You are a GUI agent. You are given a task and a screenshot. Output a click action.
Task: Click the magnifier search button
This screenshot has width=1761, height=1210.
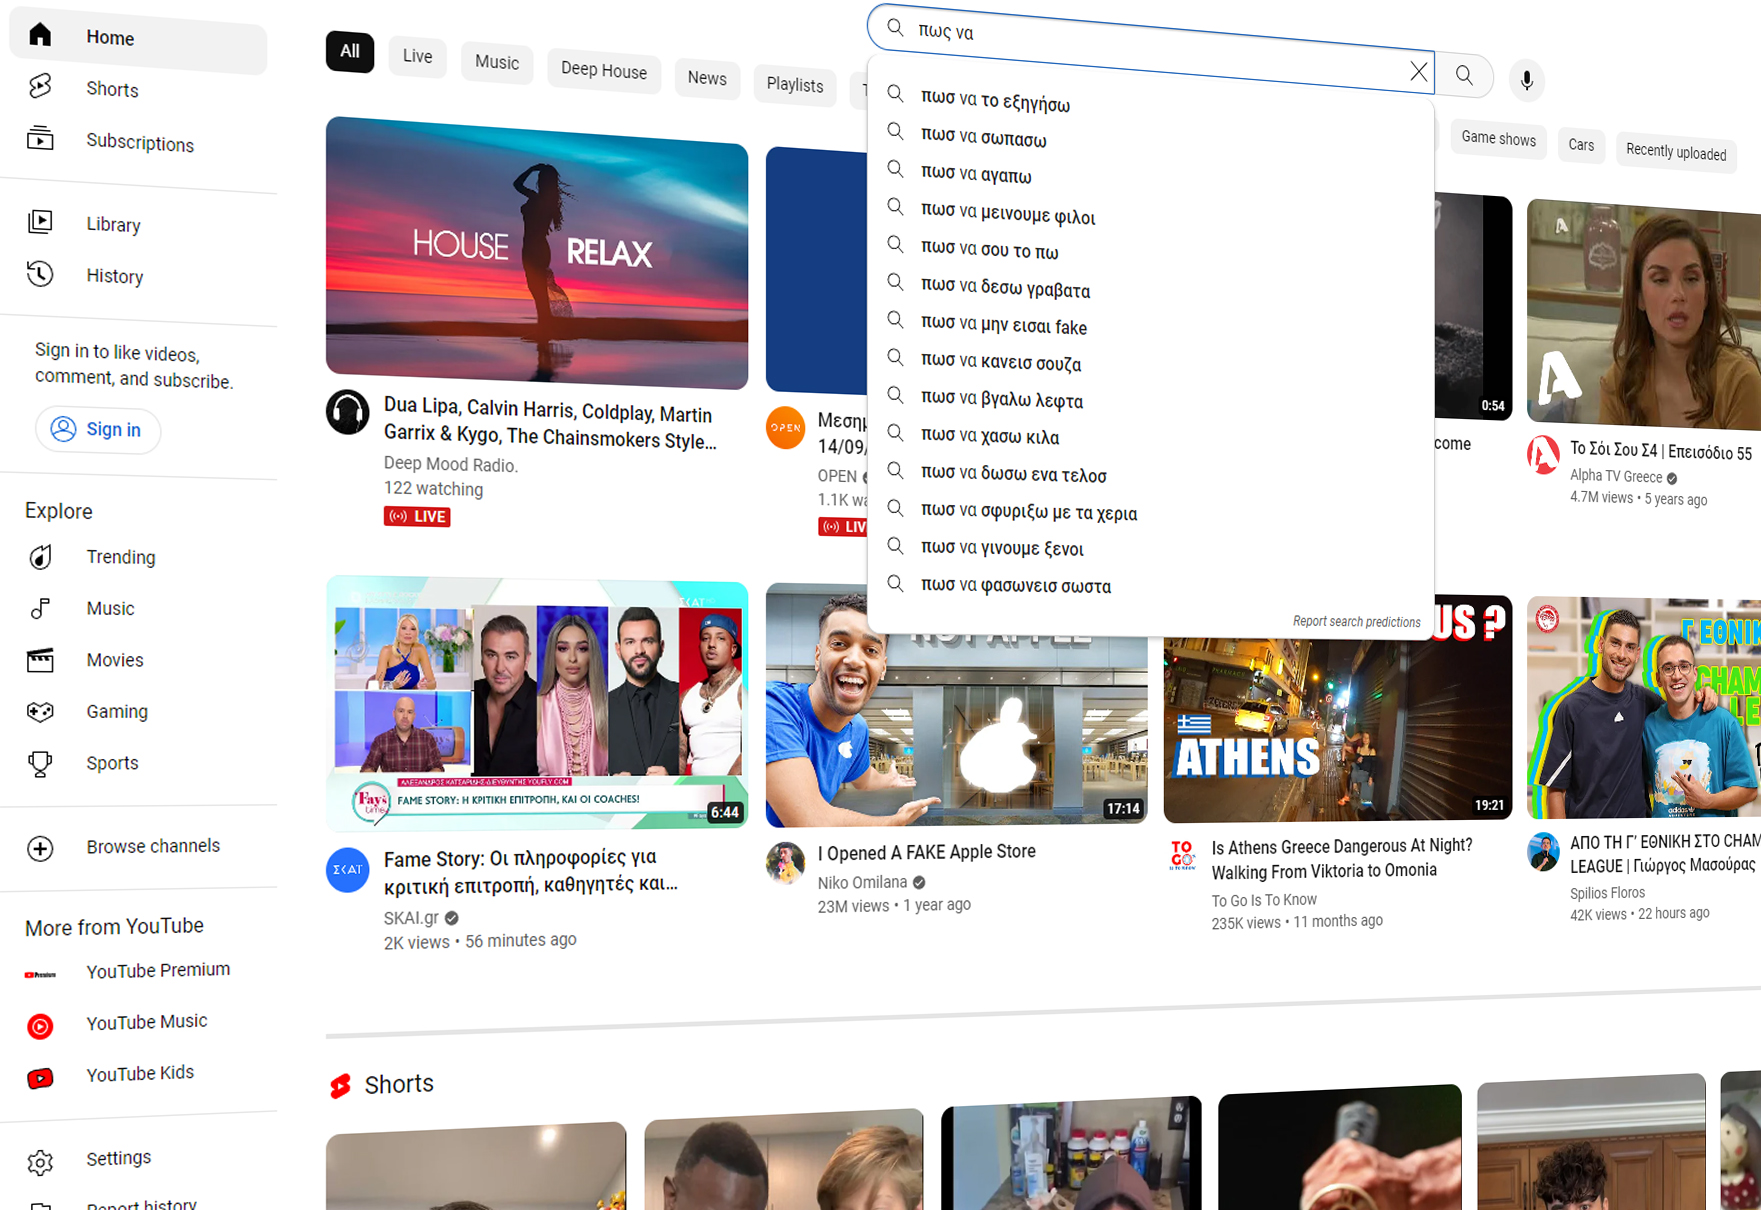point(1464,76)
